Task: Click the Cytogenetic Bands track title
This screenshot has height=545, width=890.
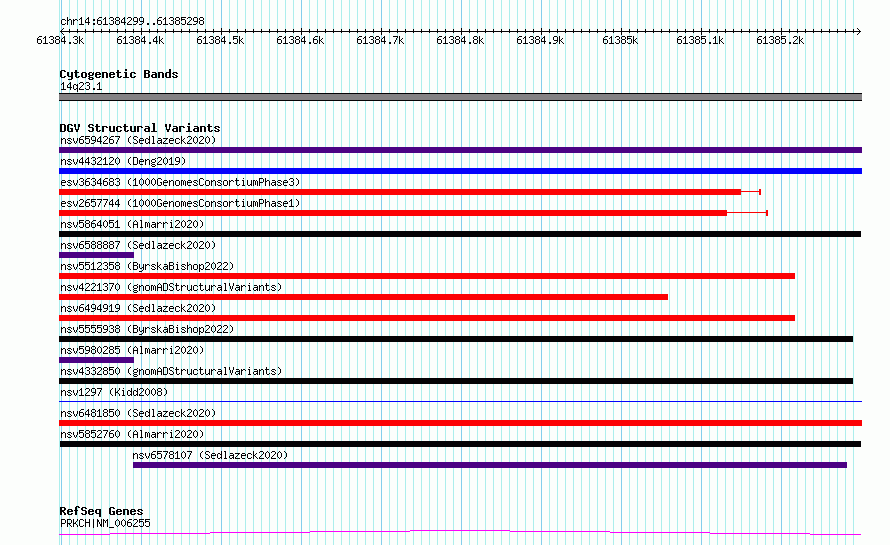Action: click(x=119, y=74)
